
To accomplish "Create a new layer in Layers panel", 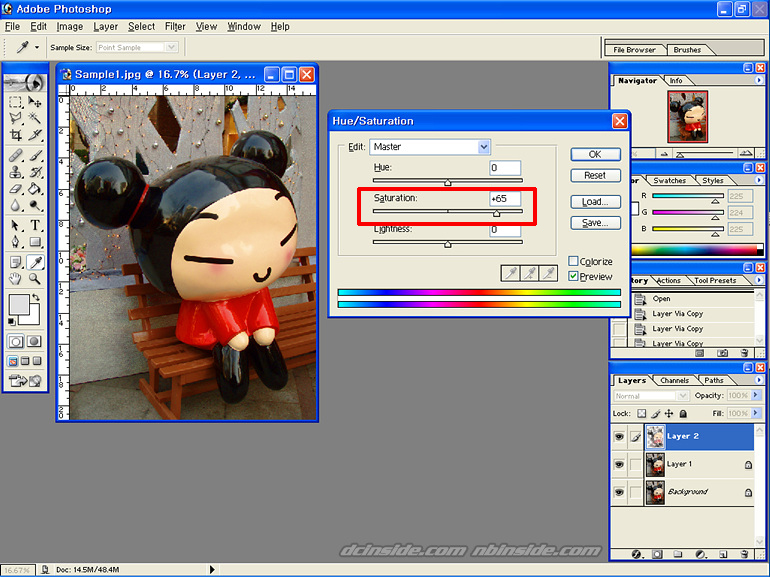I will click(723, 554).
